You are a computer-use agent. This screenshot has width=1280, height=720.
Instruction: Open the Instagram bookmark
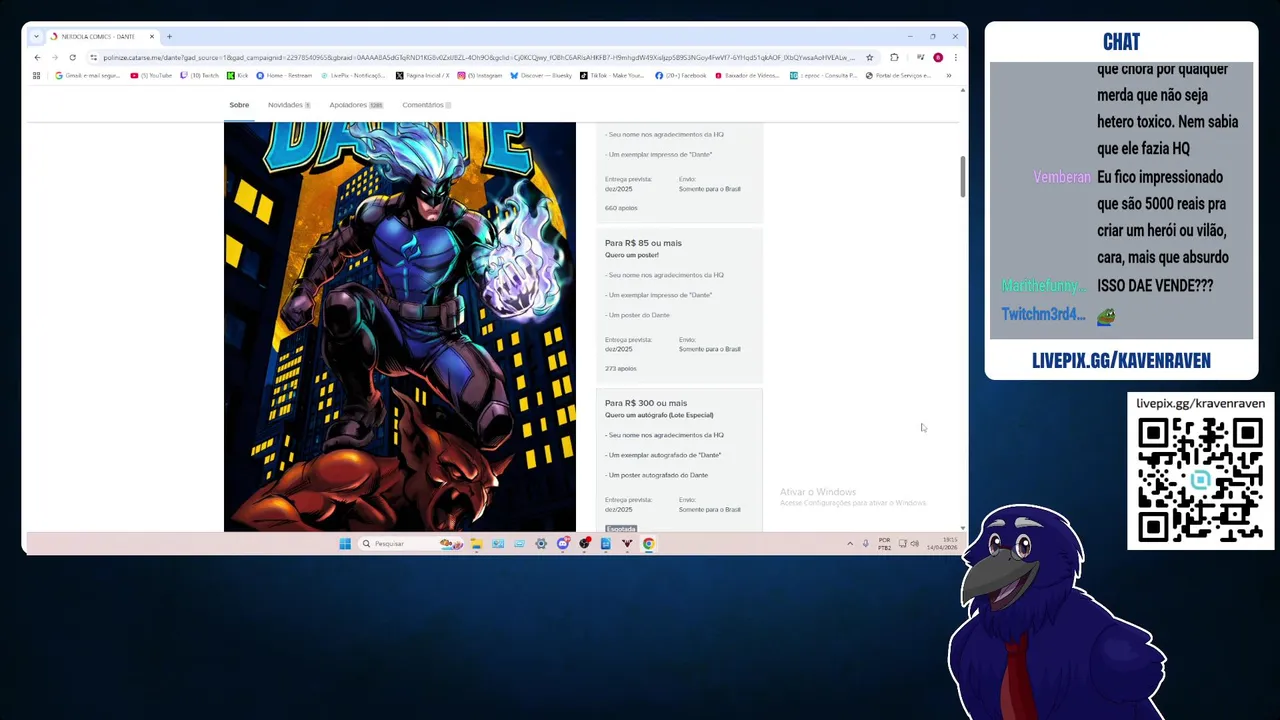tap(480, 75)
